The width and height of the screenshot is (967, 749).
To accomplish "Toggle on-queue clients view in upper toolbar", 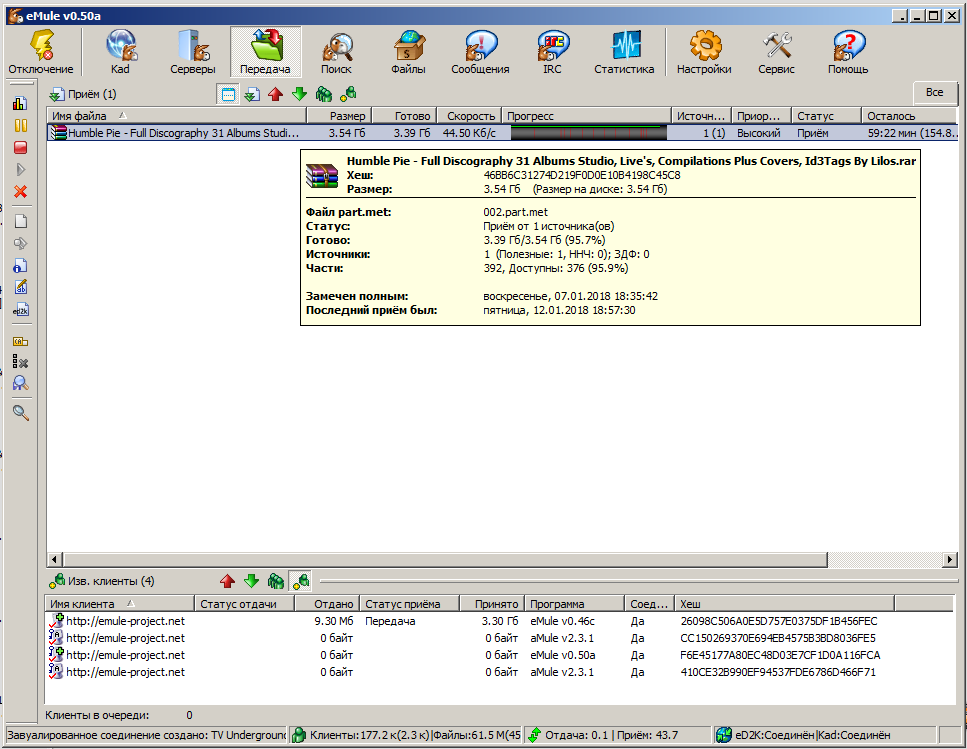I will click(324, 94).
